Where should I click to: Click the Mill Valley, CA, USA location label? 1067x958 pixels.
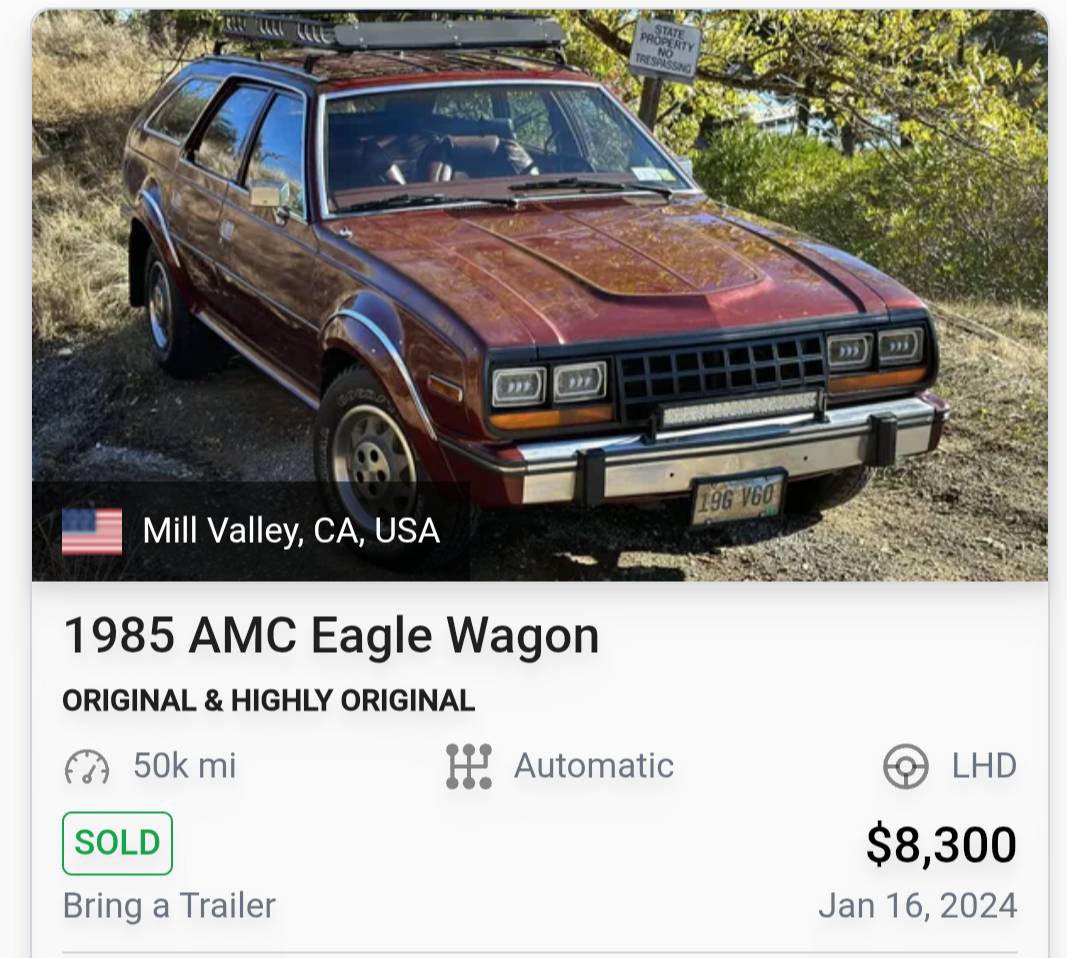coord(291,530)
